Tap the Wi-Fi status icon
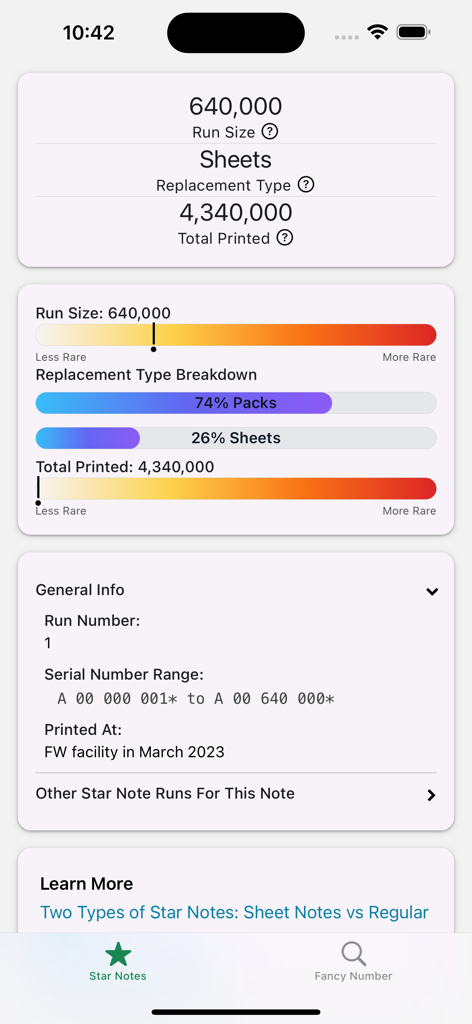This screenshot has width=472, height=1024. pos(377,32)
